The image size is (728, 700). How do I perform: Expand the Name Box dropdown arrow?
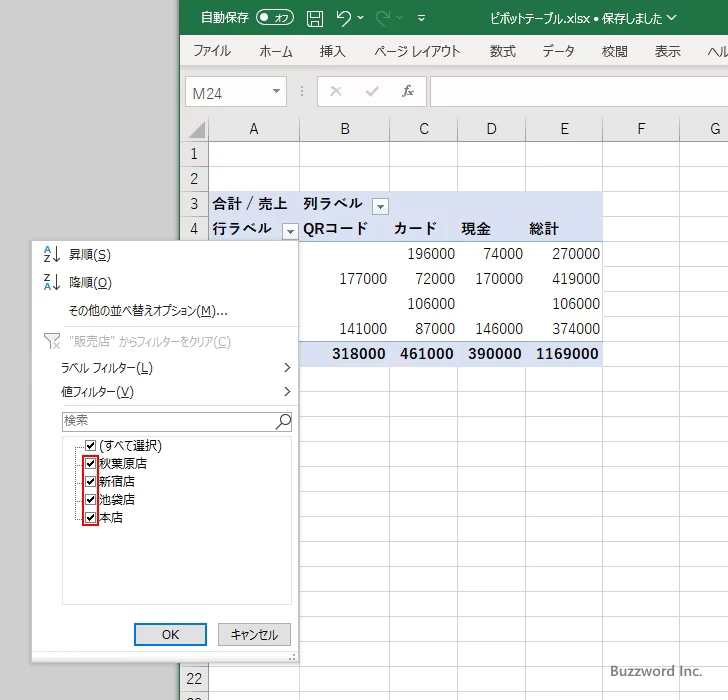point(276,91)
